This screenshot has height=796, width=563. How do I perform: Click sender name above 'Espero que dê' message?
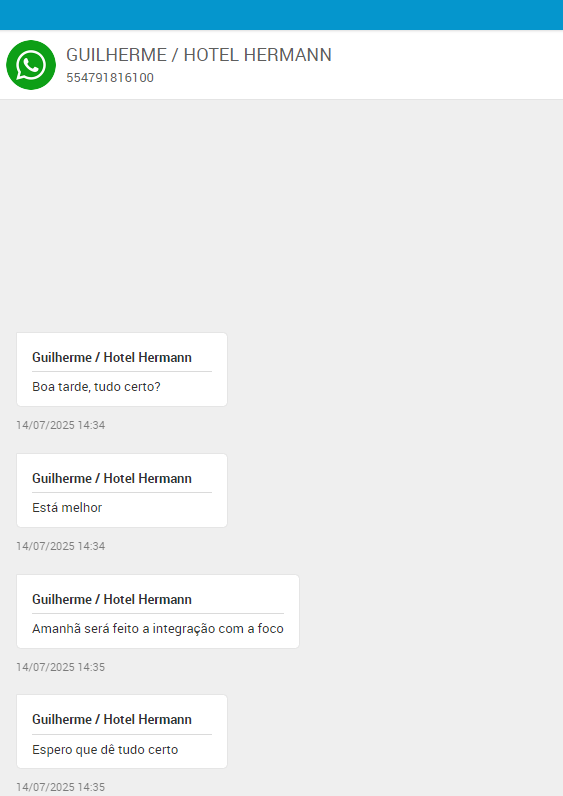click(x=112, y=719)
